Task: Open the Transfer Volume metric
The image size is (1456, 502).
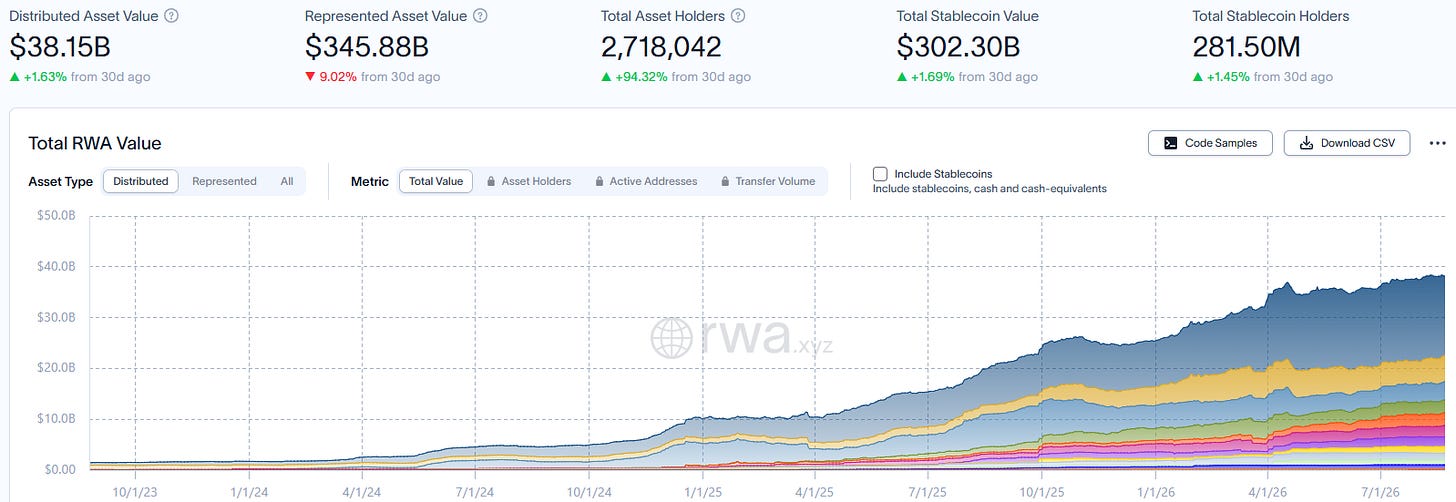Action: click(x=767, y=181)
